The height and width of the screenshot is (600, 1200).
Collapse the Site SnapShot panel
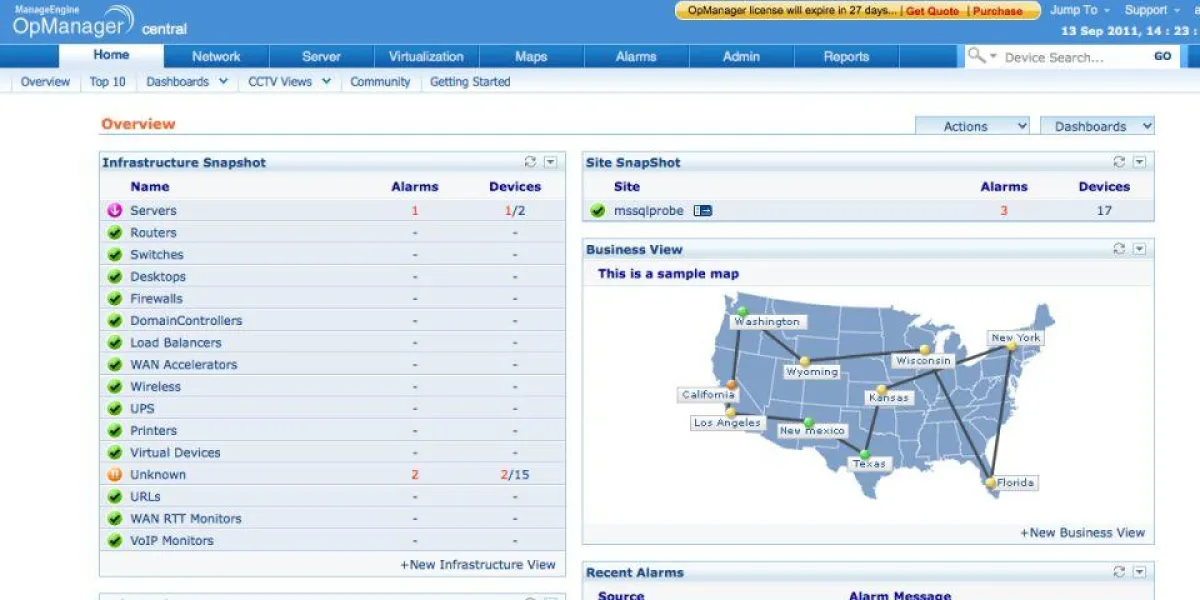(x=1139, y=161)
